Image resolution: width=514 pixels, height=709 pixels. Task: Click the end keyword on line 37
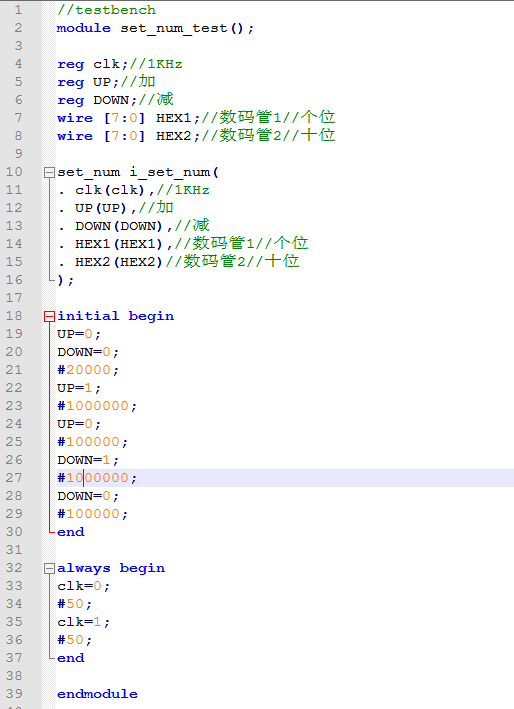(x=71, y=658)
